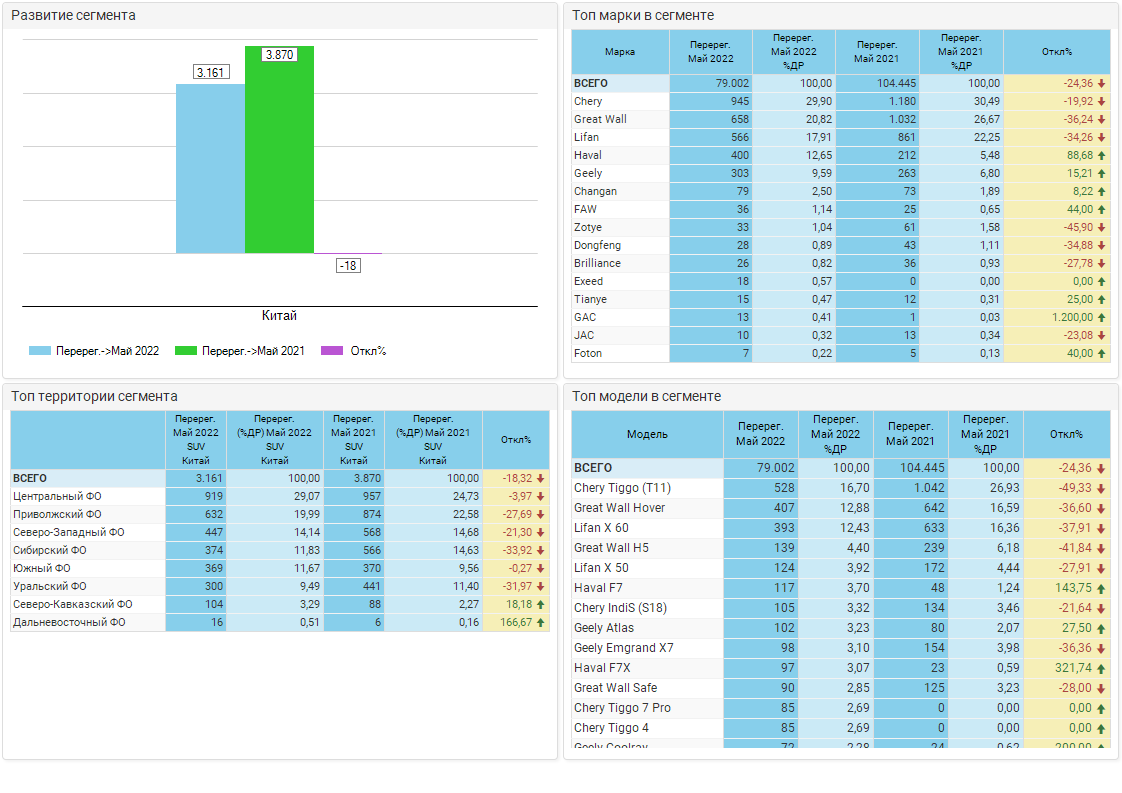The height and width of the screenshot is (793, 1122).
Task: Click the purple Откл% legend color swatch
Action: (x=332, y=351)
